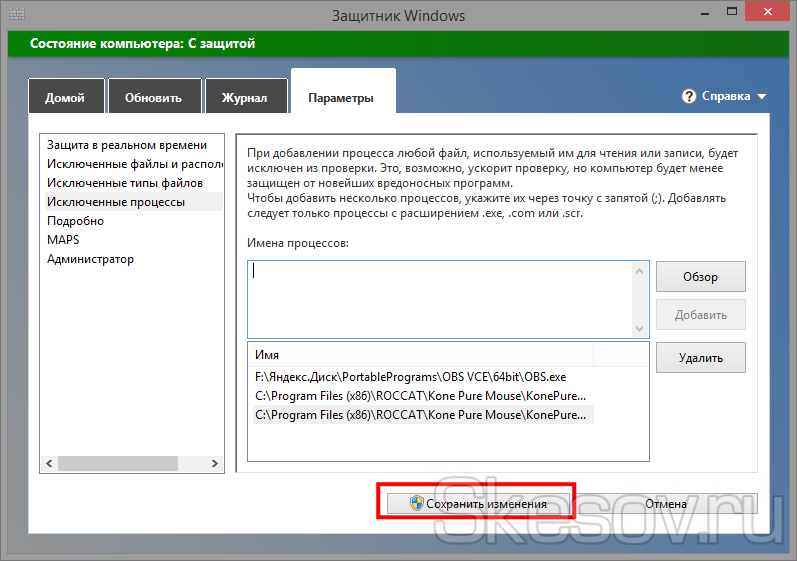Expand the Справка dropdown arrow
797x561 pixels.
(762, 97)
